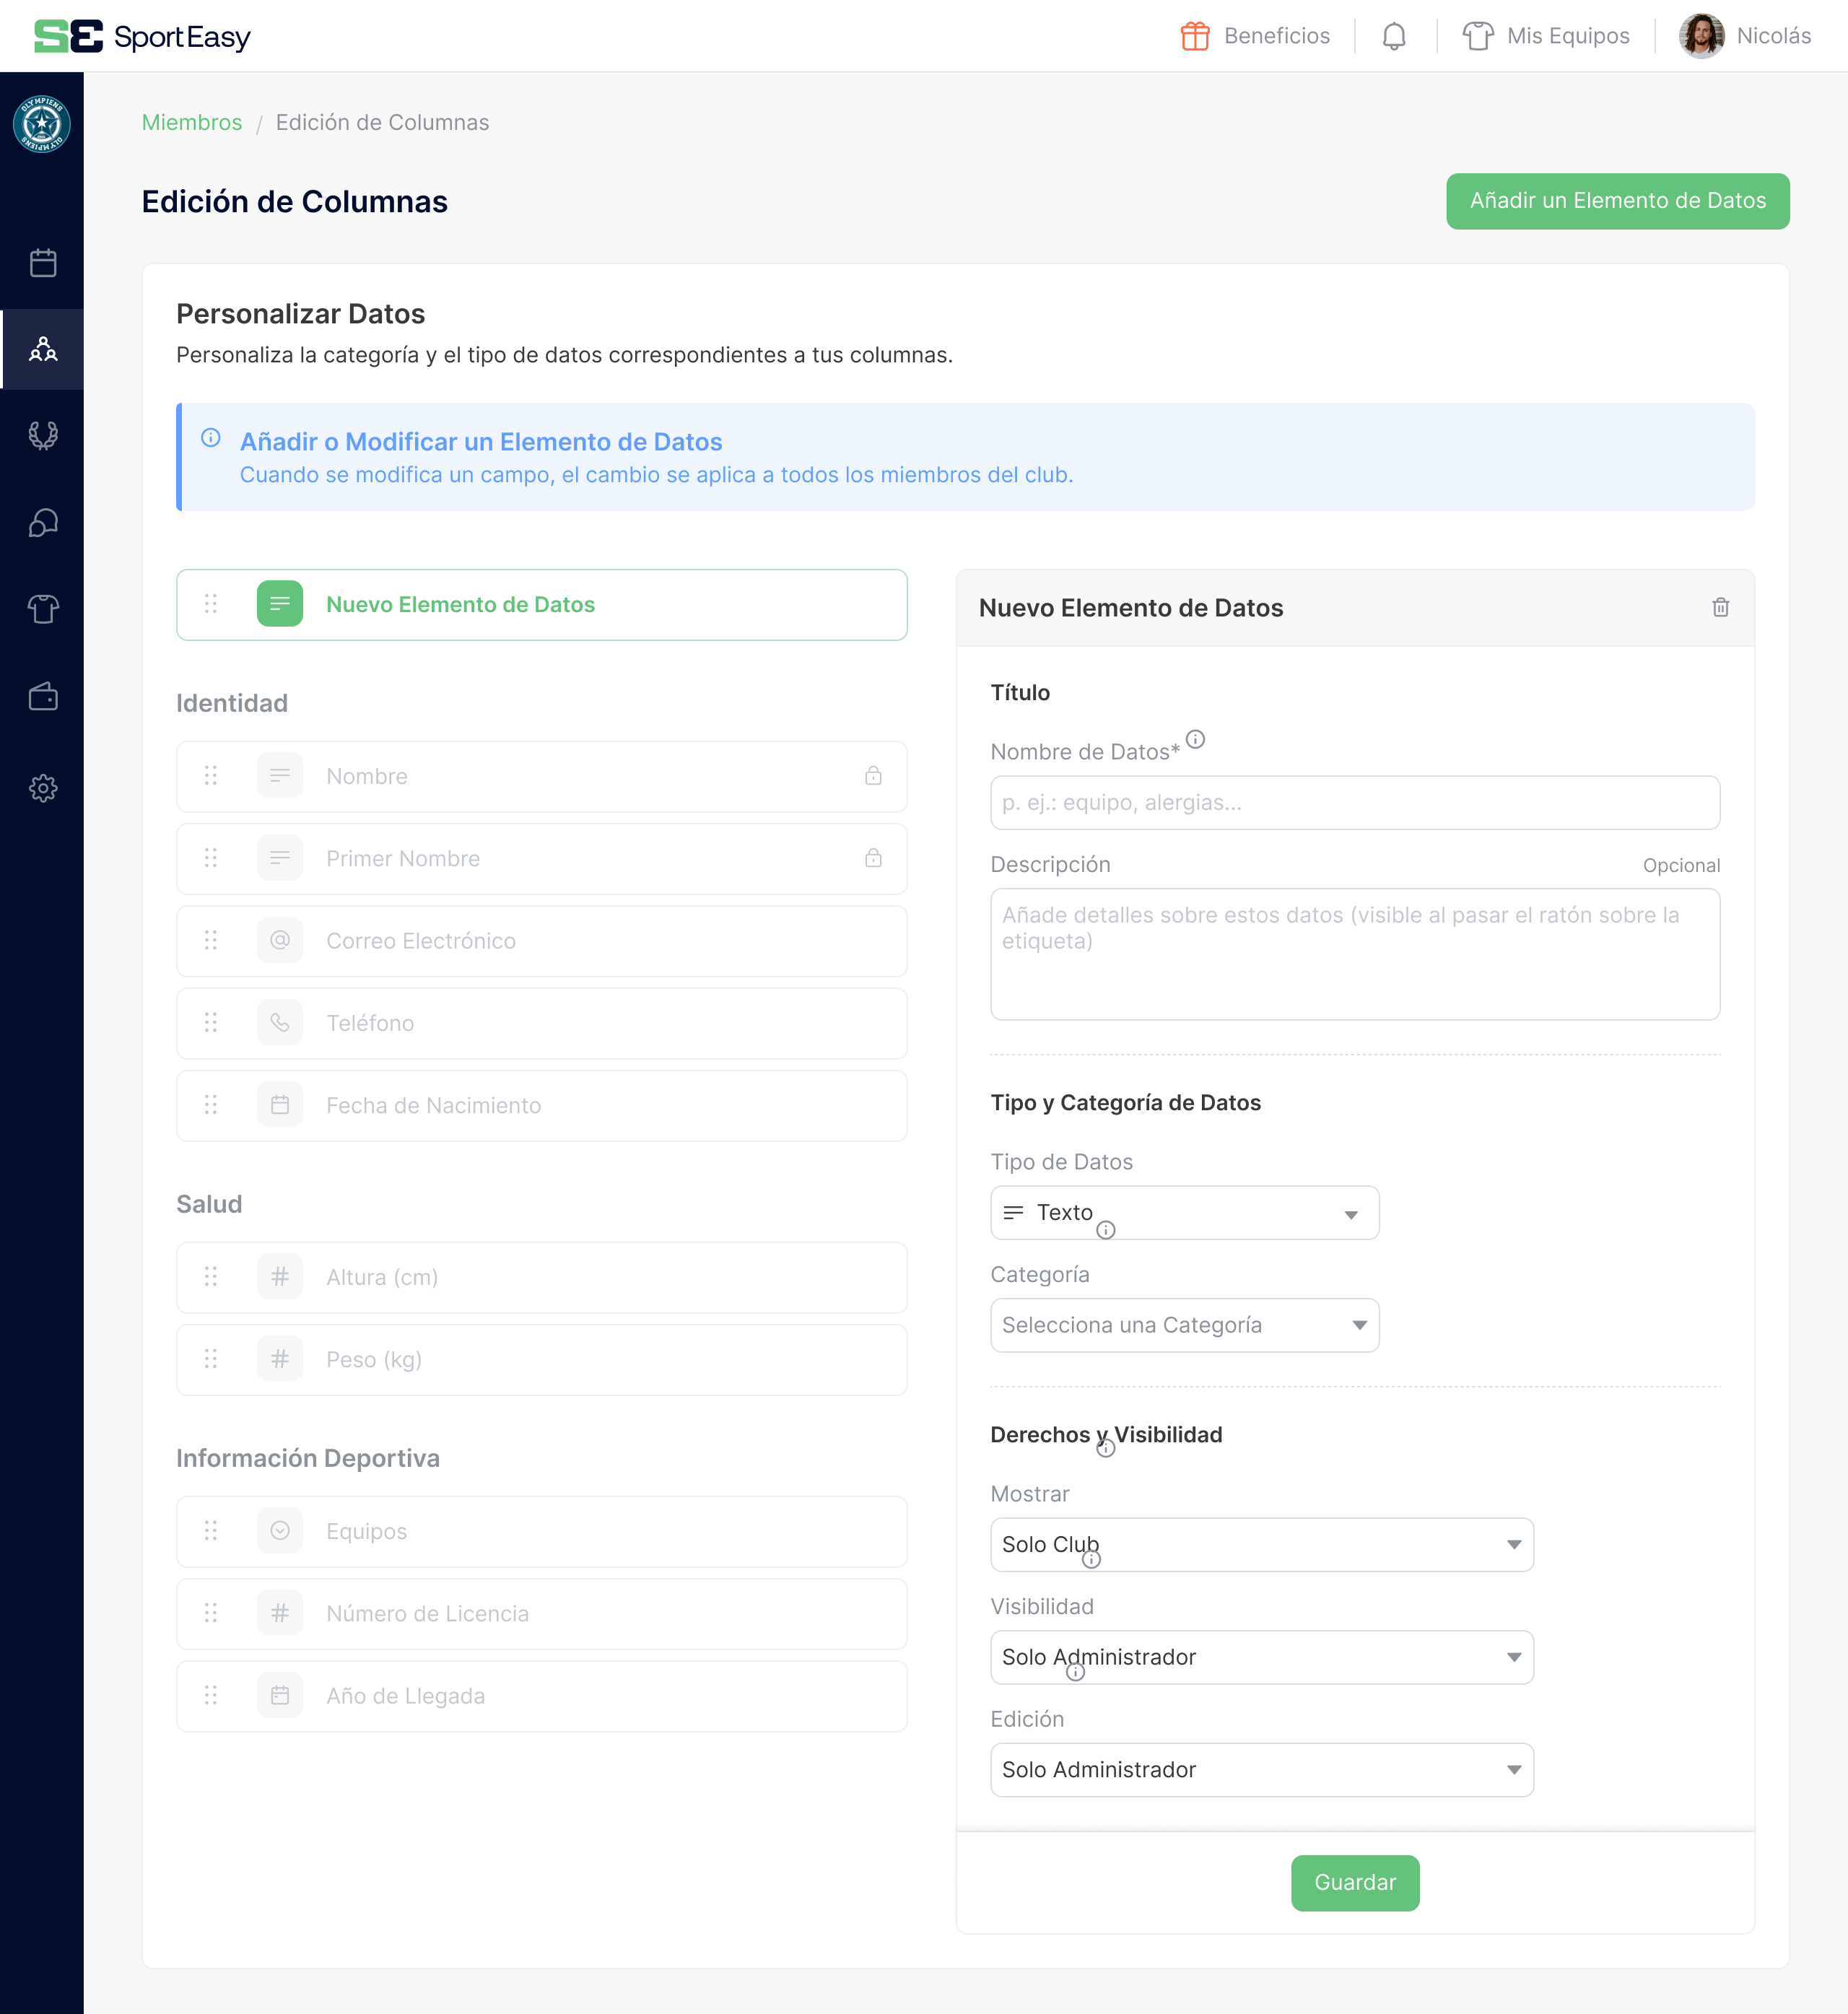Open the calendar section in the sidebar
The image size is (1848, 2014).
point(42,263)
